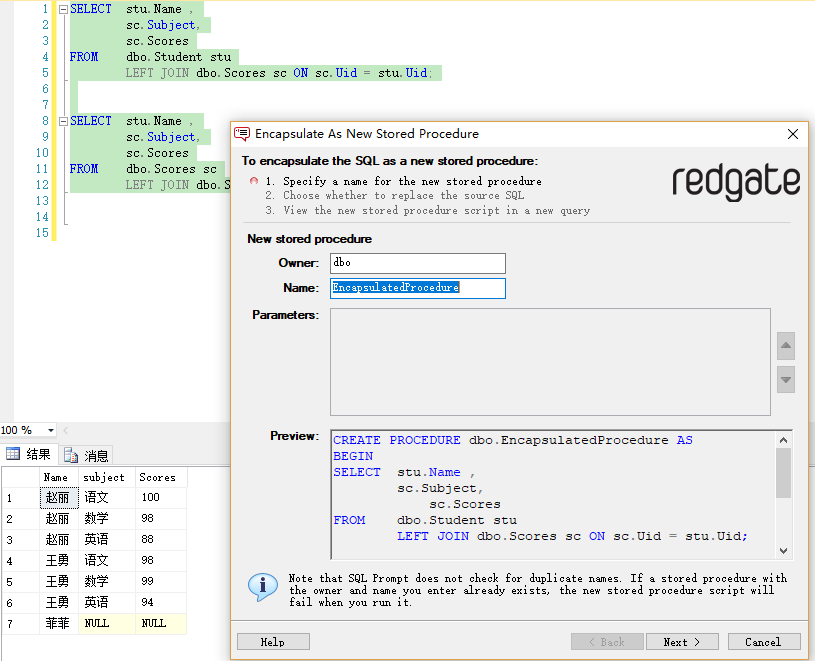Click the redgate logo in the dialog
This screenshot has width=815, height=661.
click(x=735, y=182)
